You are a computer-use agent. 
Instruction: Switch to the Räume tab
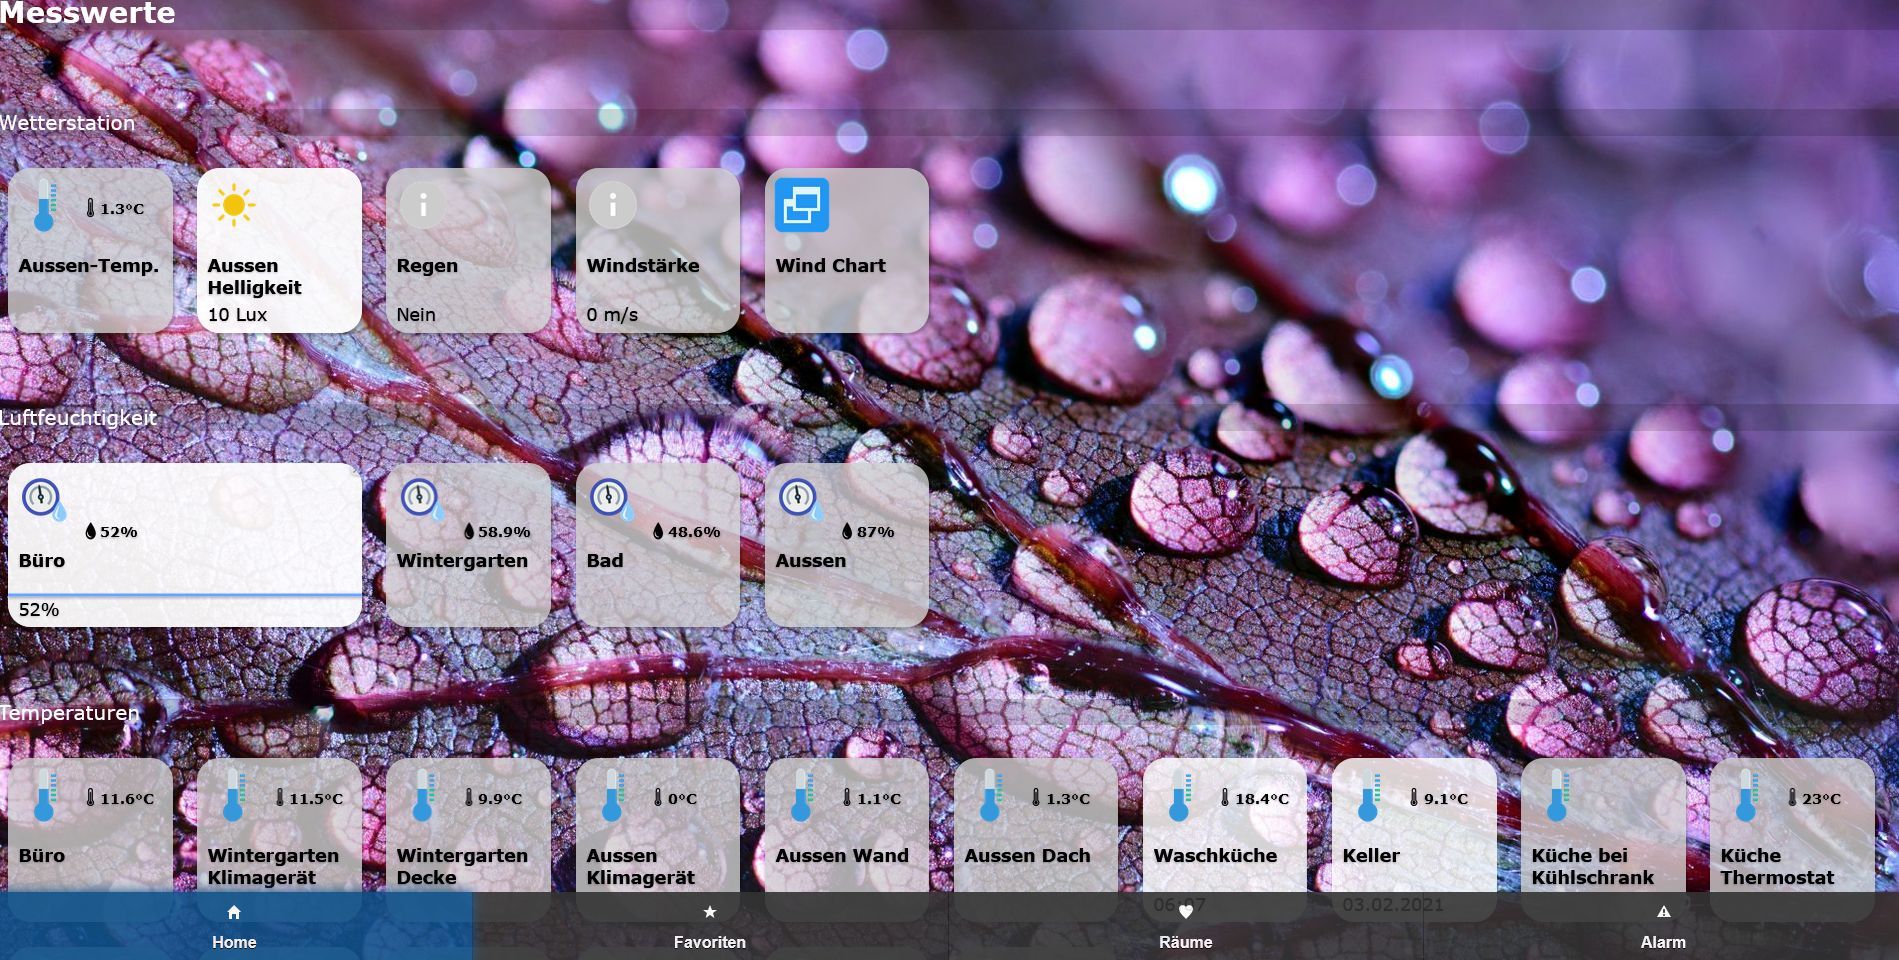click(1185, 926)
